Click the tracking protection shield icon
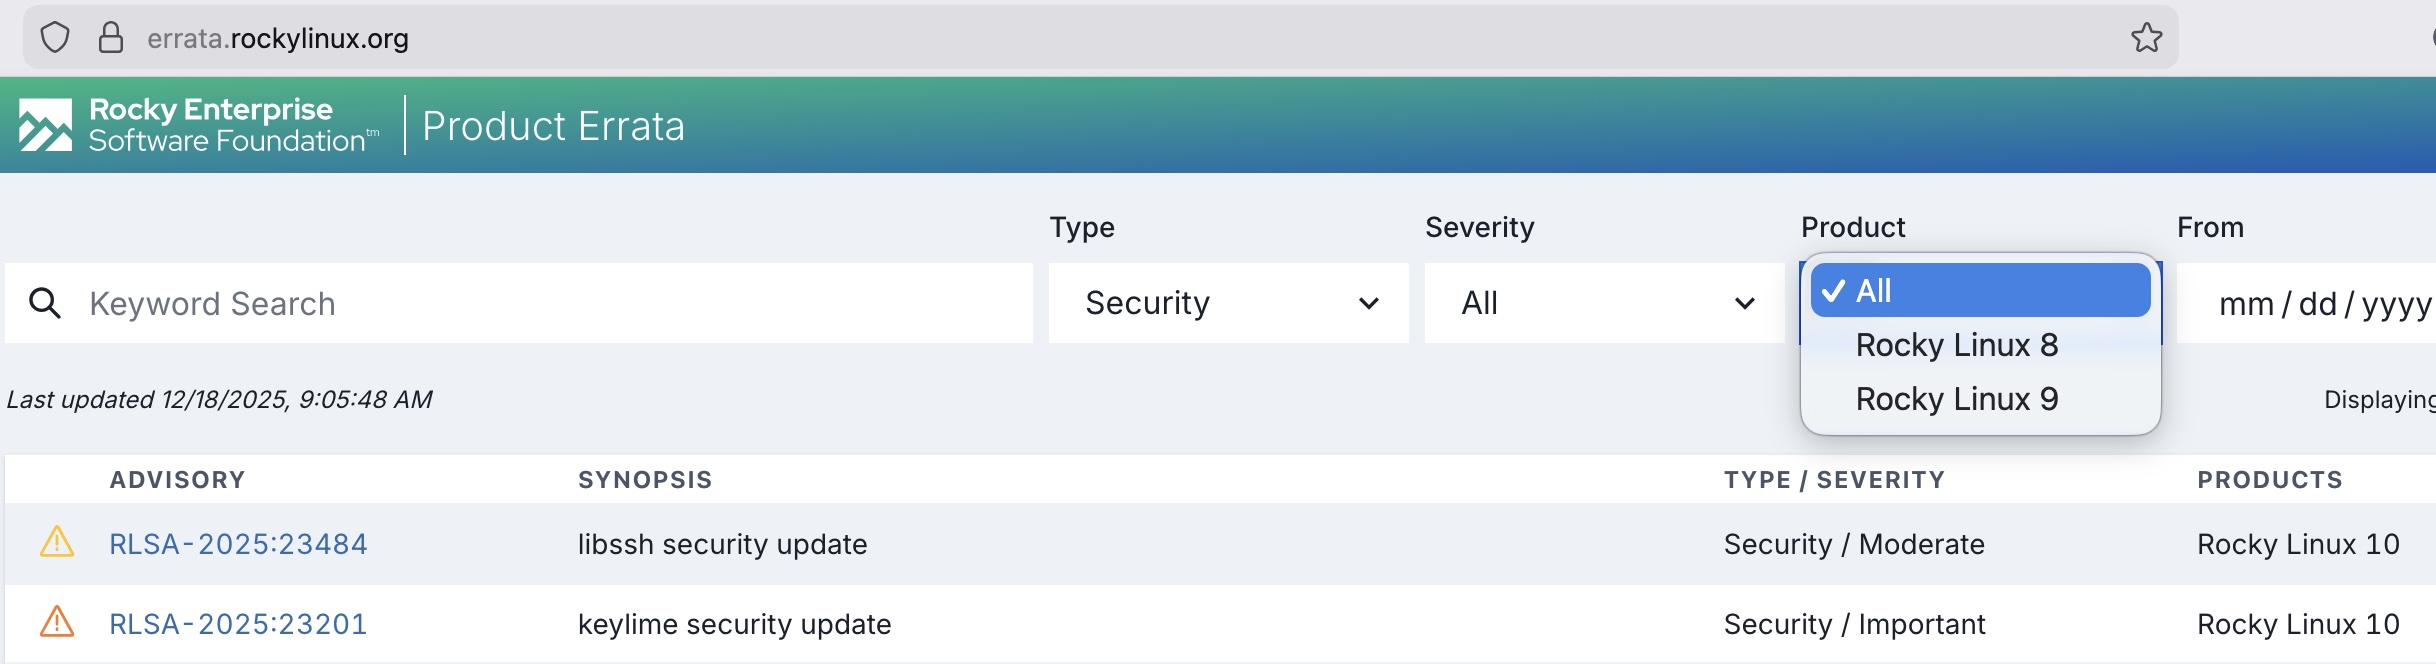 pyautogui.click(x=55, y=38)
